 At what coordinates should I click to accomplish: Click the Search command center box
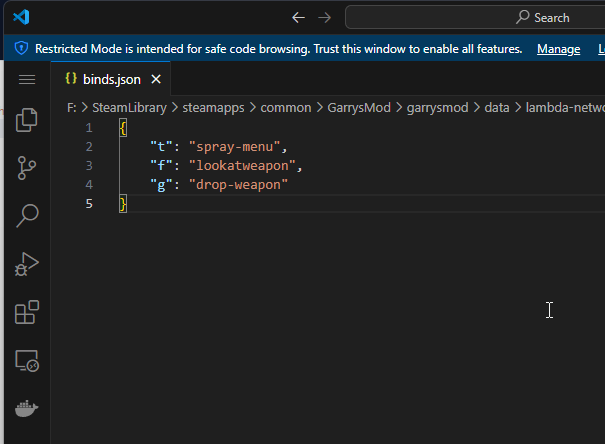475,17
